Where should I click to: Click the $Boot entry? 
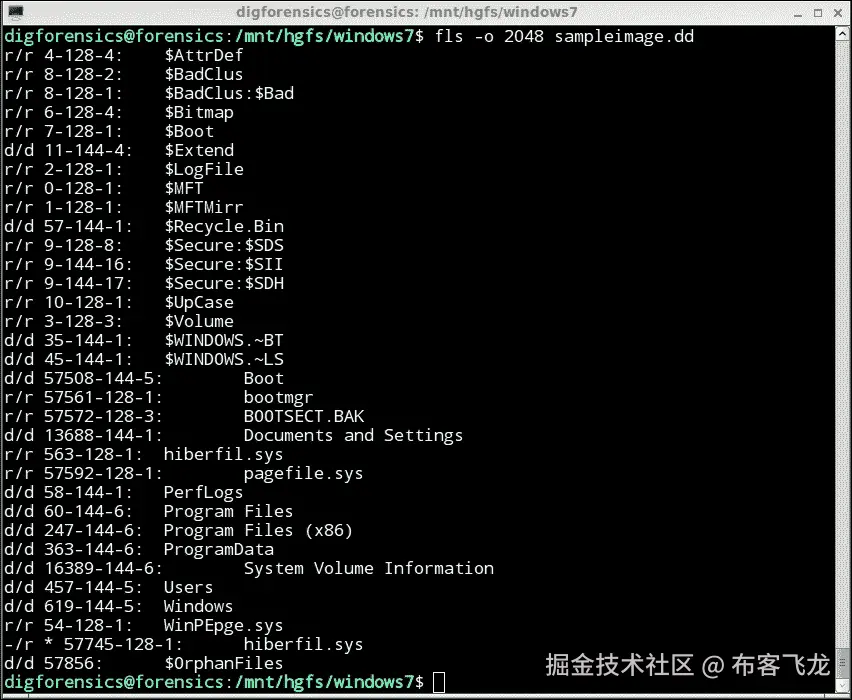tap(189, 132)
